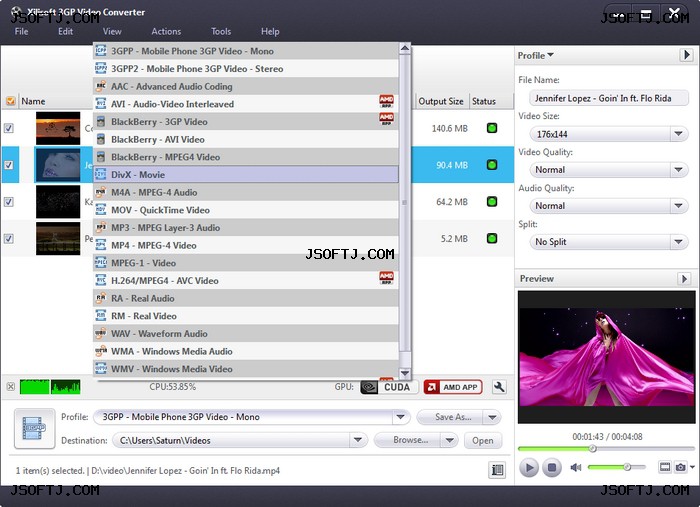Click the MOV QuickTime format icon
This screenshot has width=700, height=507.
pos(101,210)
